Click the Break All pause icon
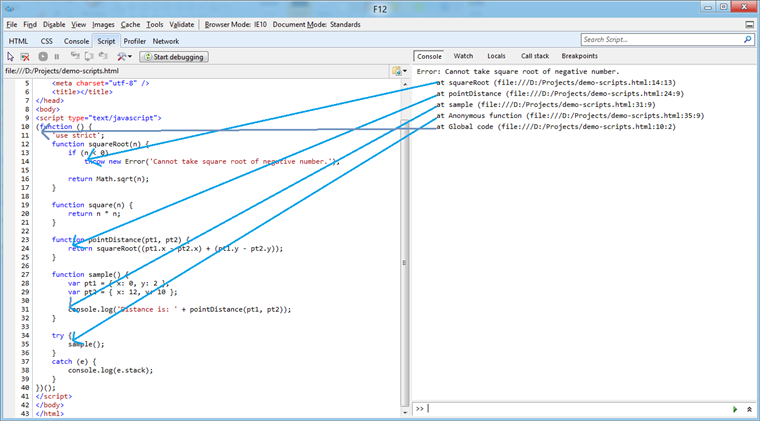This screenshot has height=421, width=760. [x=56, y=57]
